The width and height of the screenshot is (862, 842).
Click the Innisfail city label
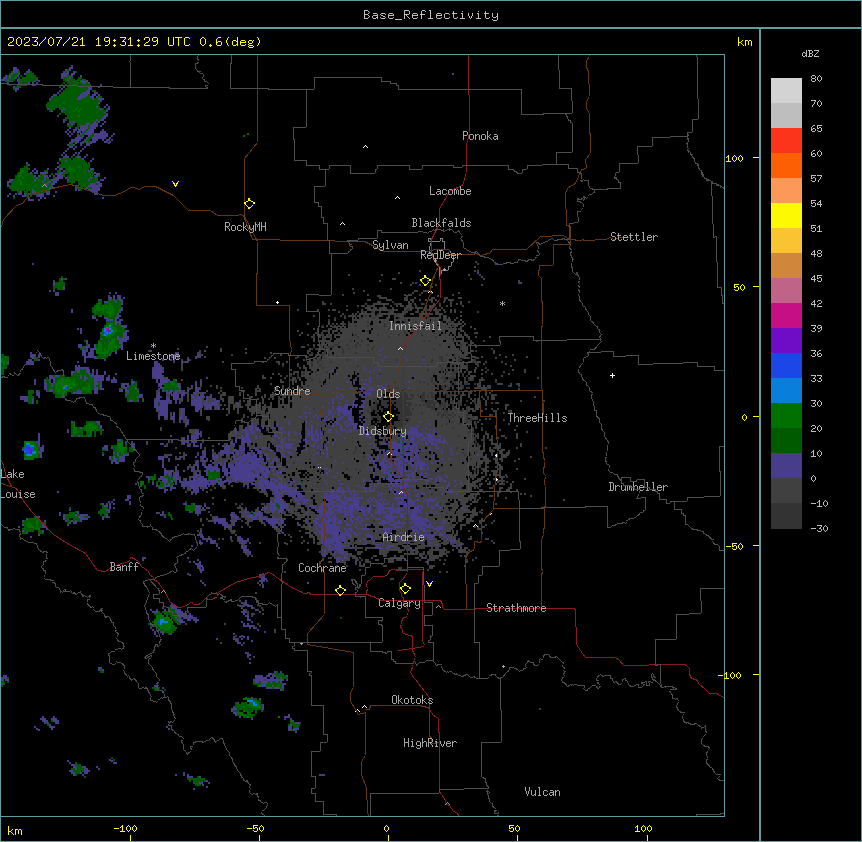click(415, 326)
